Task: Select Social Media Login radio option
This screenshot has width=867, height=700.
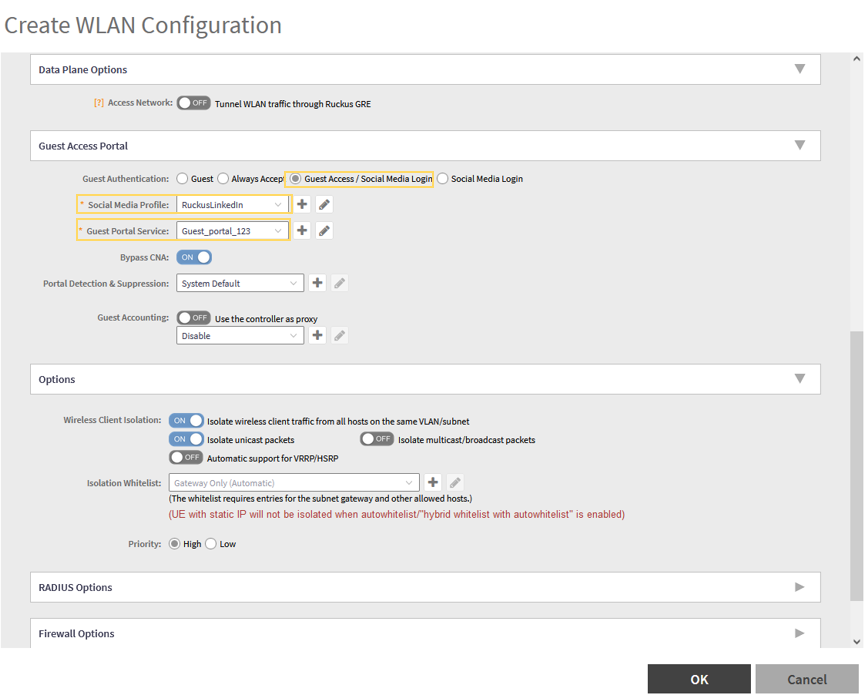Action: click(442, 179)
